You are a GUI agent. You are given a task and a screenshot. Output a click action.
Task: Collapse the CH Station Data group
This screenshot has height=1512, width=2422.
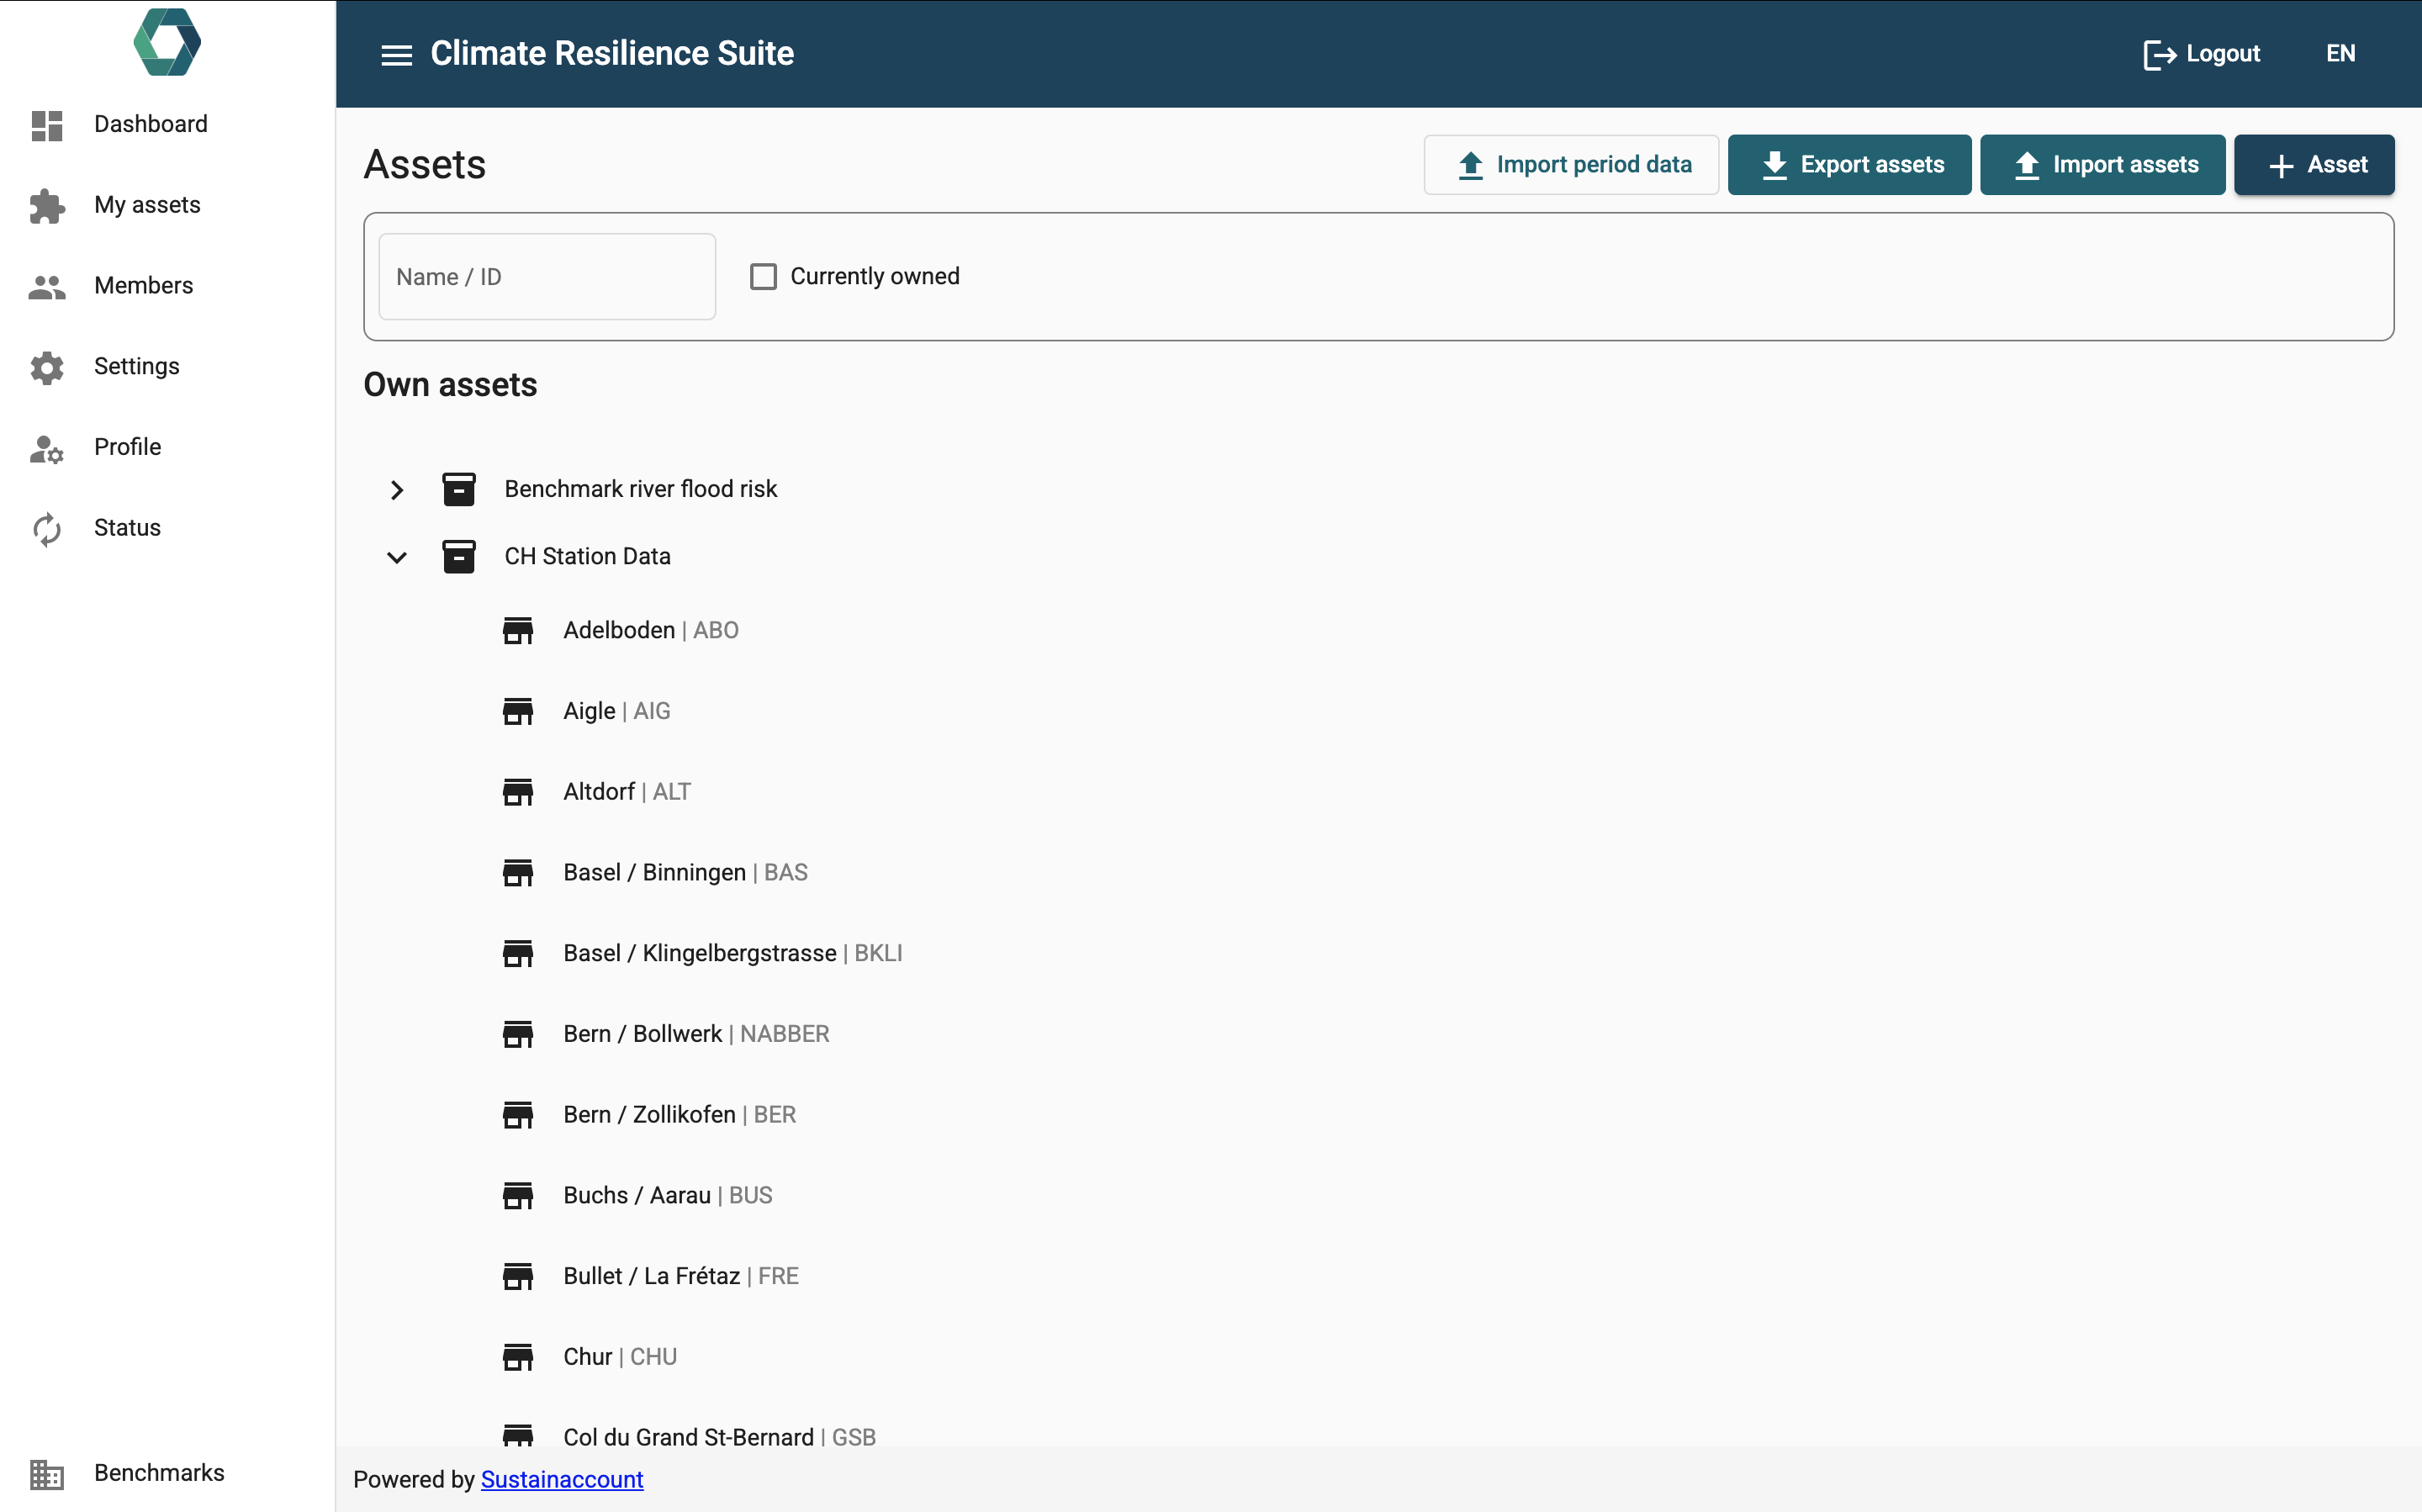pos(397,557)
